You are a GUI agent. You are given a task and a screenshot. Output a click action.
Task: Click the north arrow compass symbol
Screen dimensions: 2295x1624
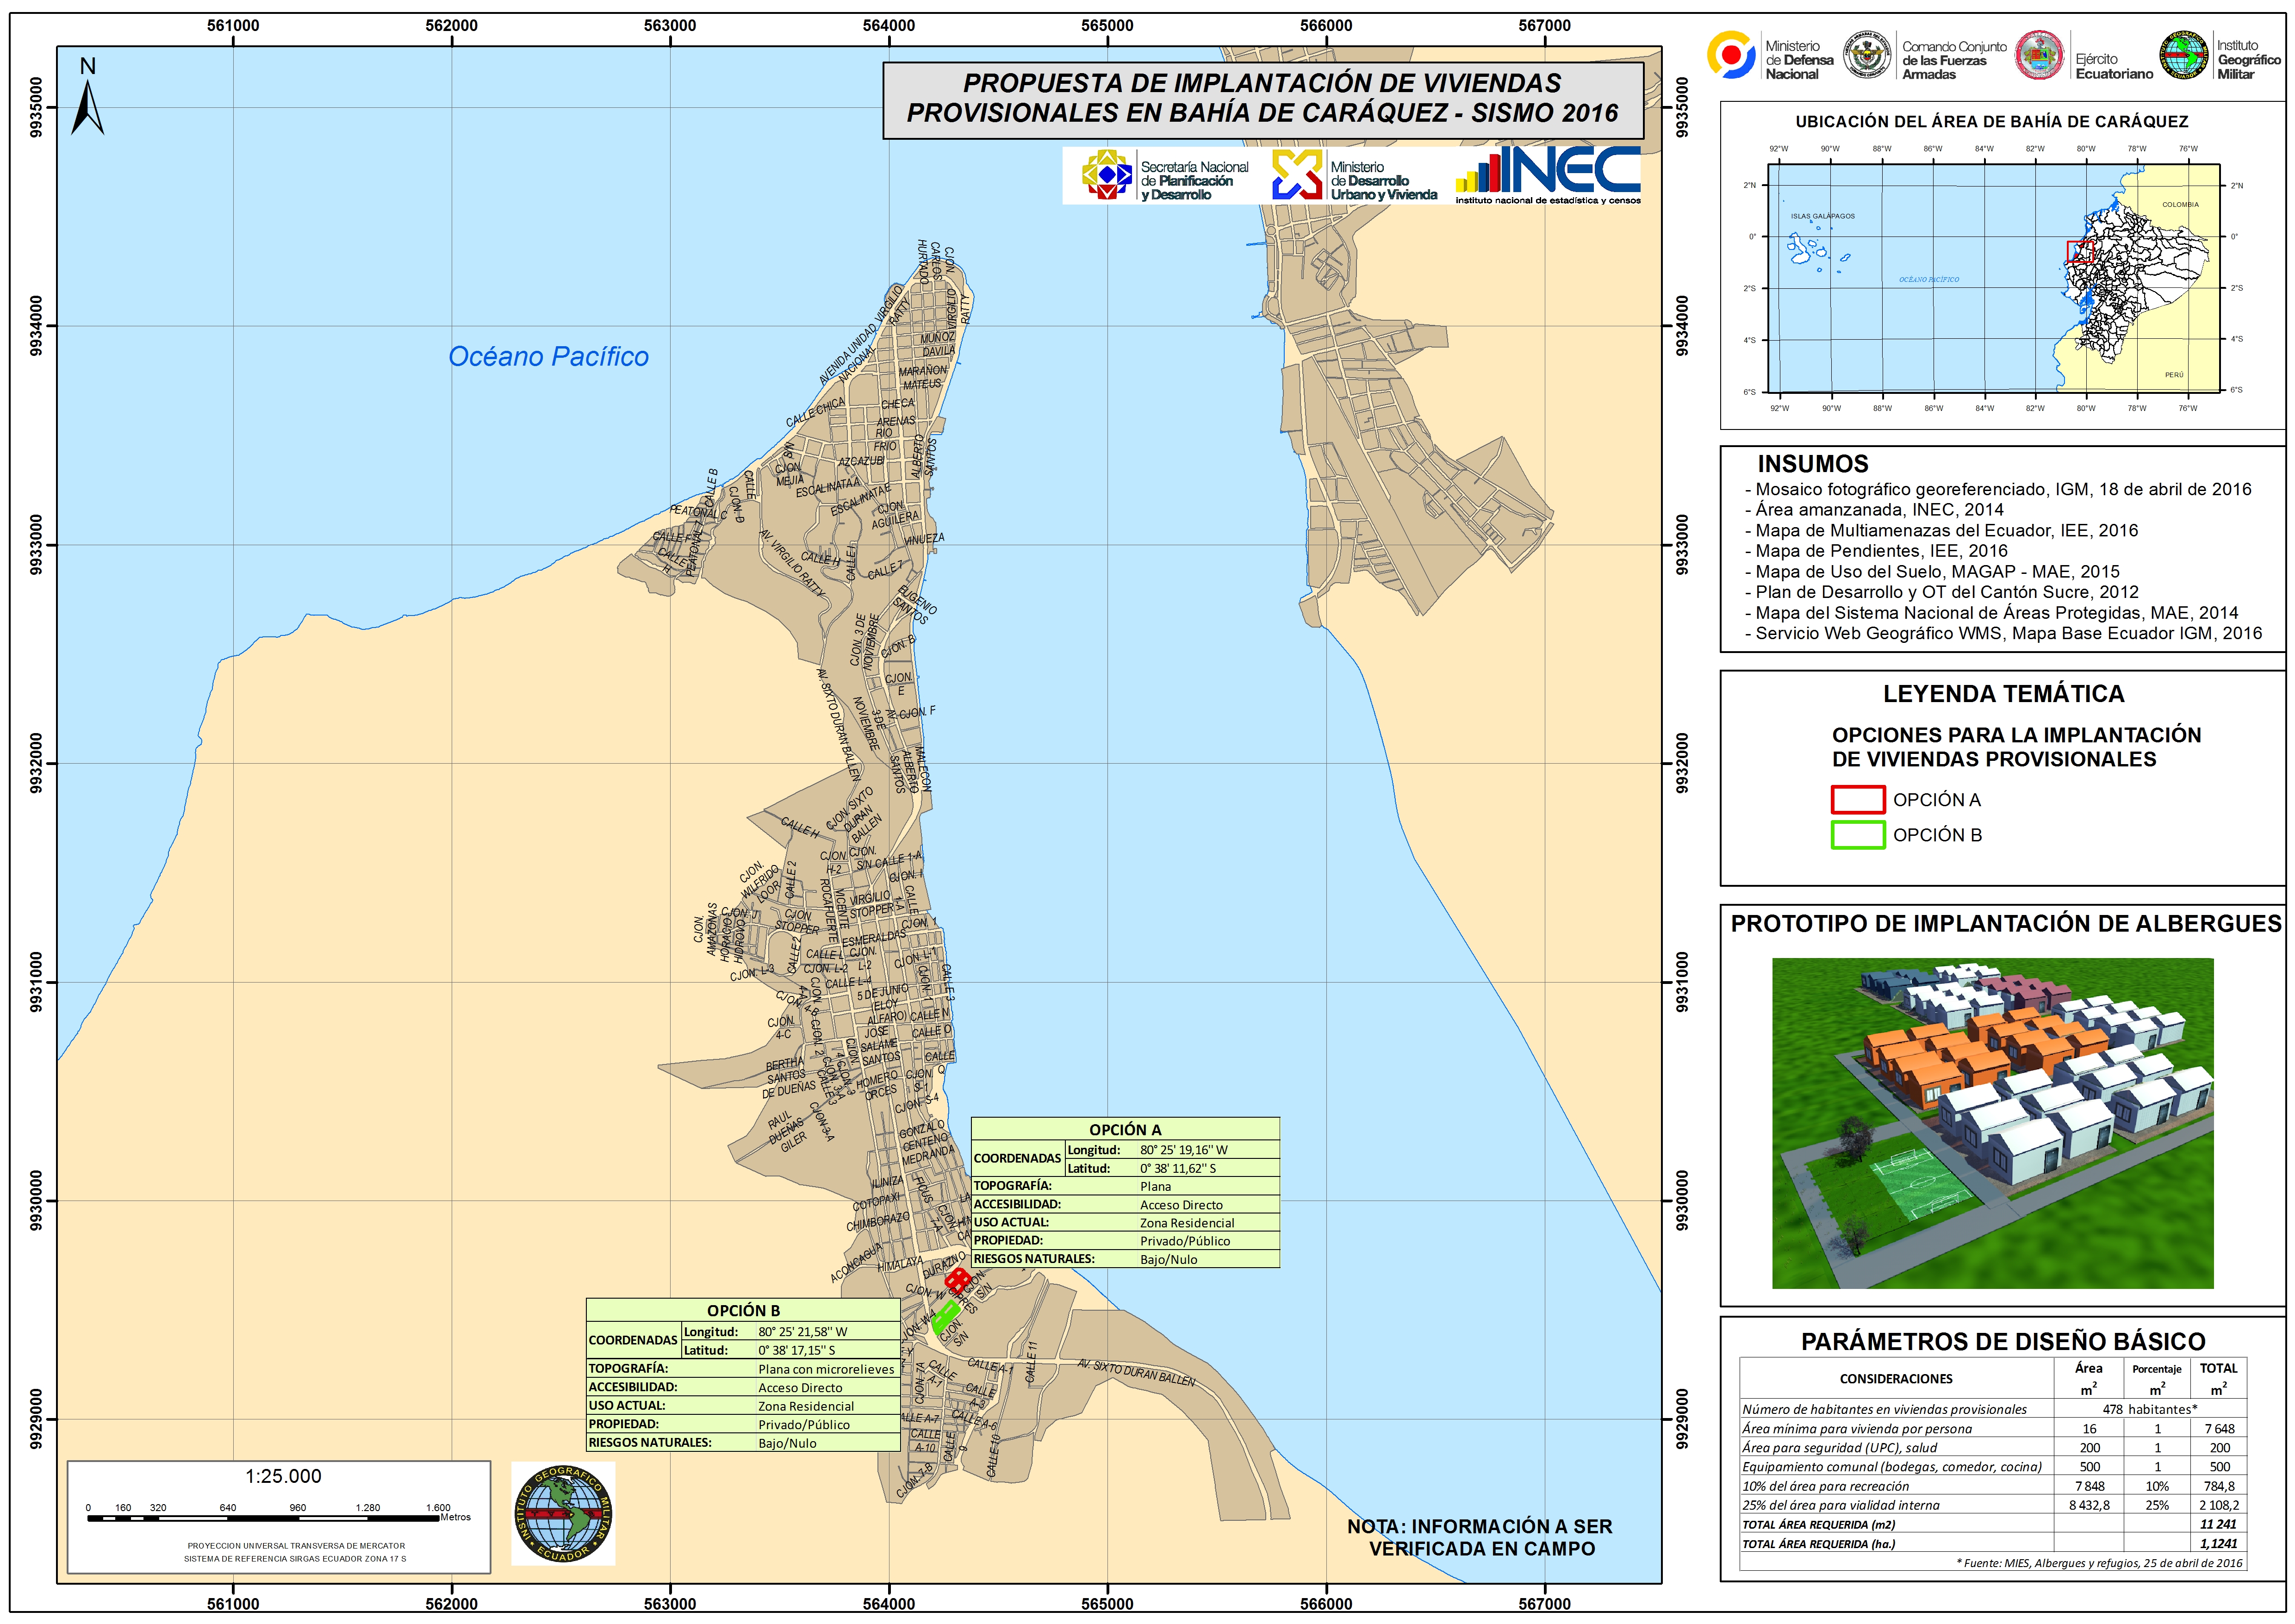pos(87,108)
